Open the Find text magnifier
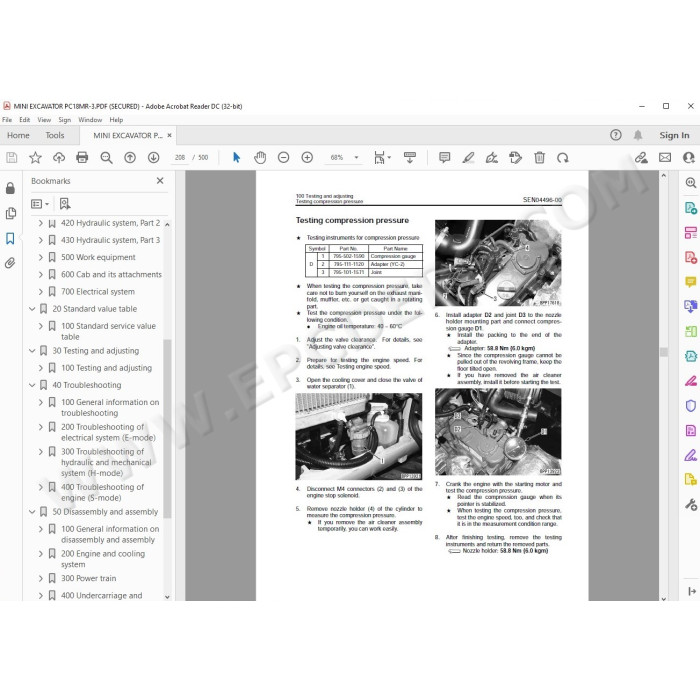This screenshot has width=700, height=700. 106,158
